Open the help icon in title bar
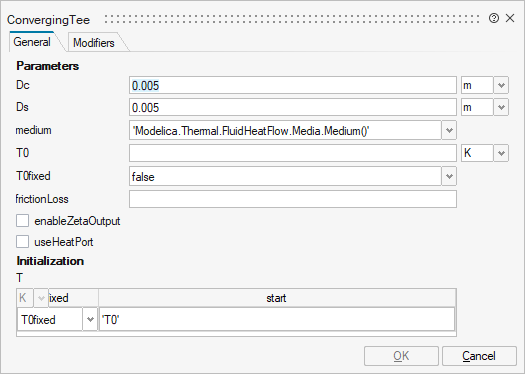 494,18
